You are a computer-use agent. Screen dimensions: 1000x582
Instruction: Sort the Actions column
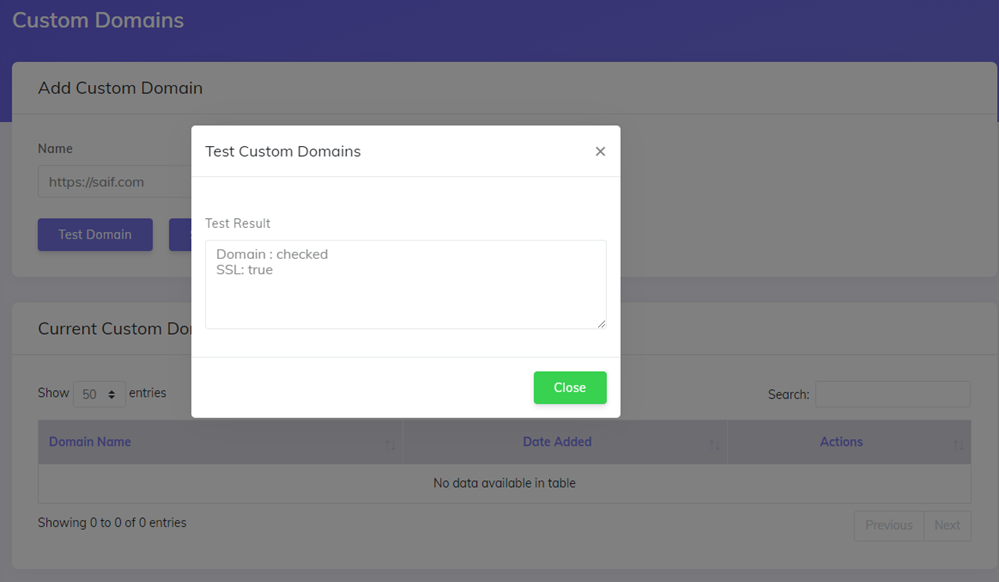click(x=841, y=441)
